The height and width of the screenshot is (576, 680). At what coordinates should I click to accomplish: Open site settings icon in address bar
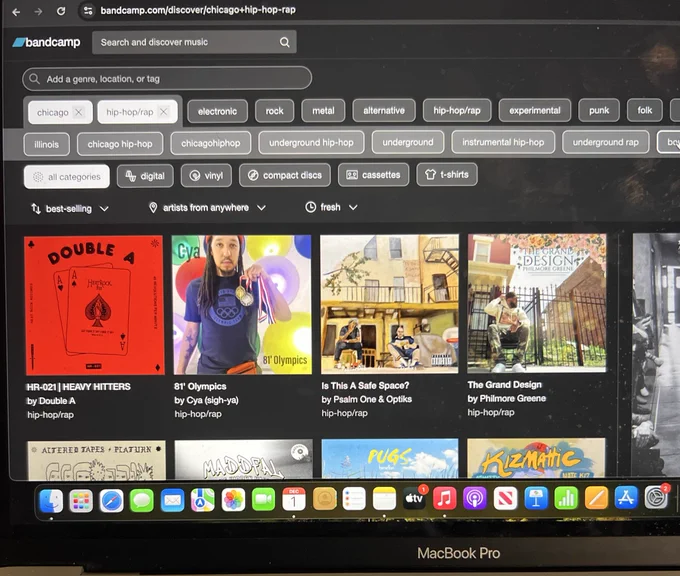pos(88,10)
